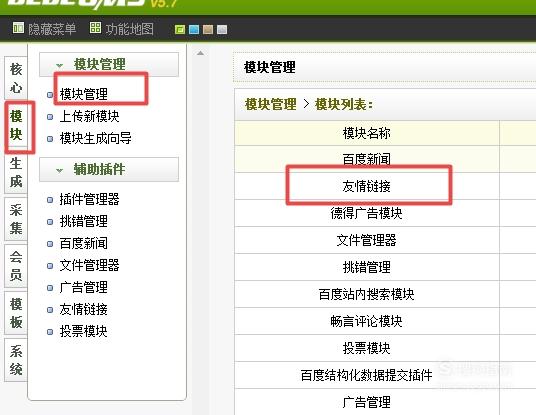The image size is (536, 415).
Task: Open the 生成 side tab
Action: click(16, 173)
